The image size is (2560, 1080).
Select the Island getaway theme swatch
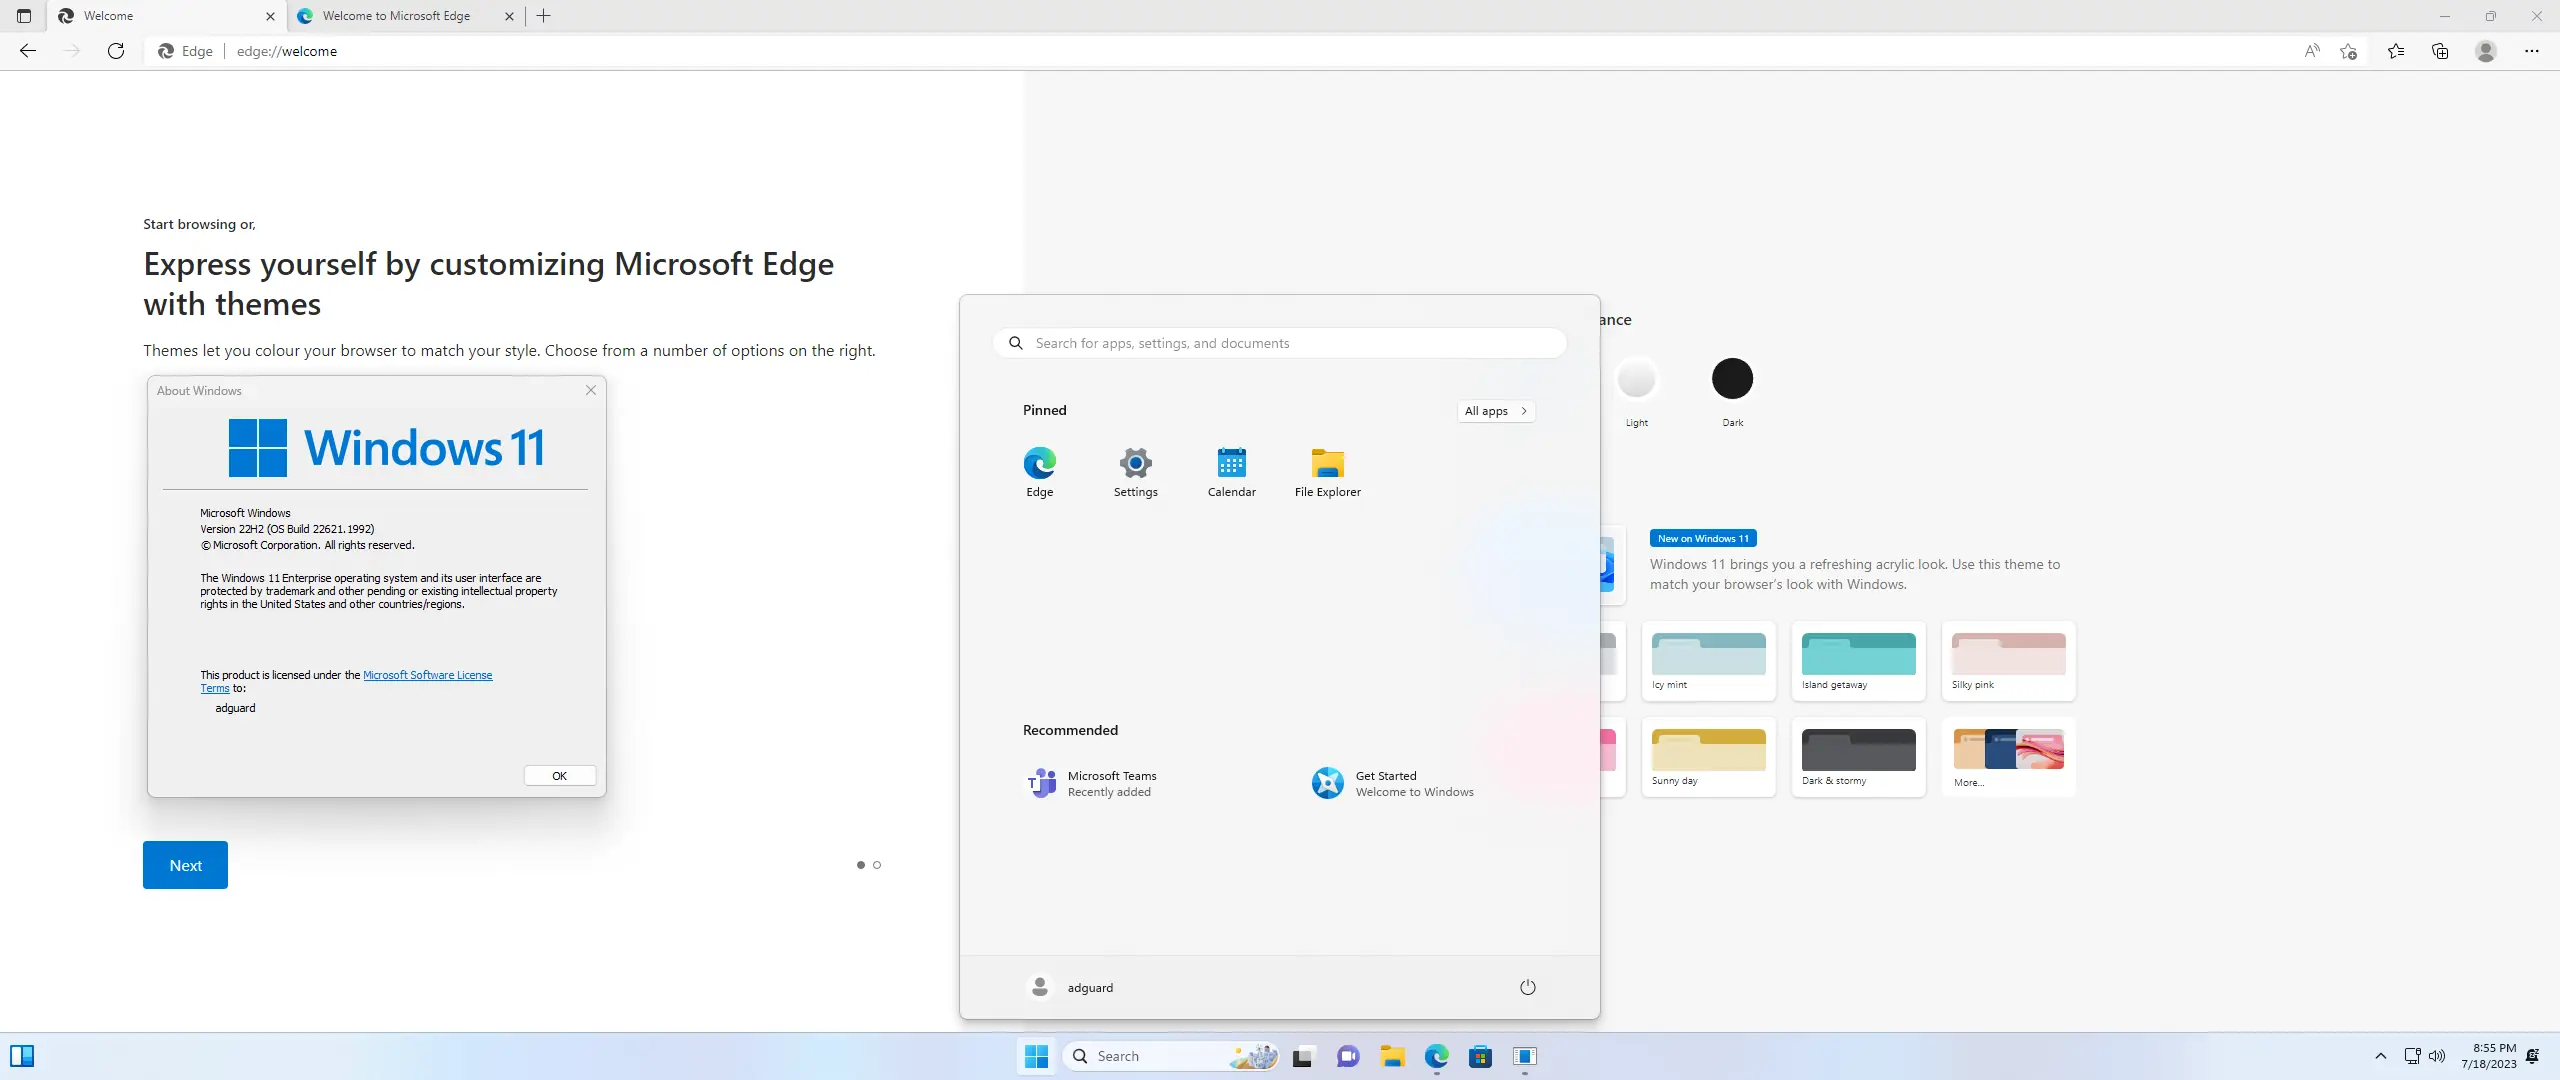[1857, 660]
